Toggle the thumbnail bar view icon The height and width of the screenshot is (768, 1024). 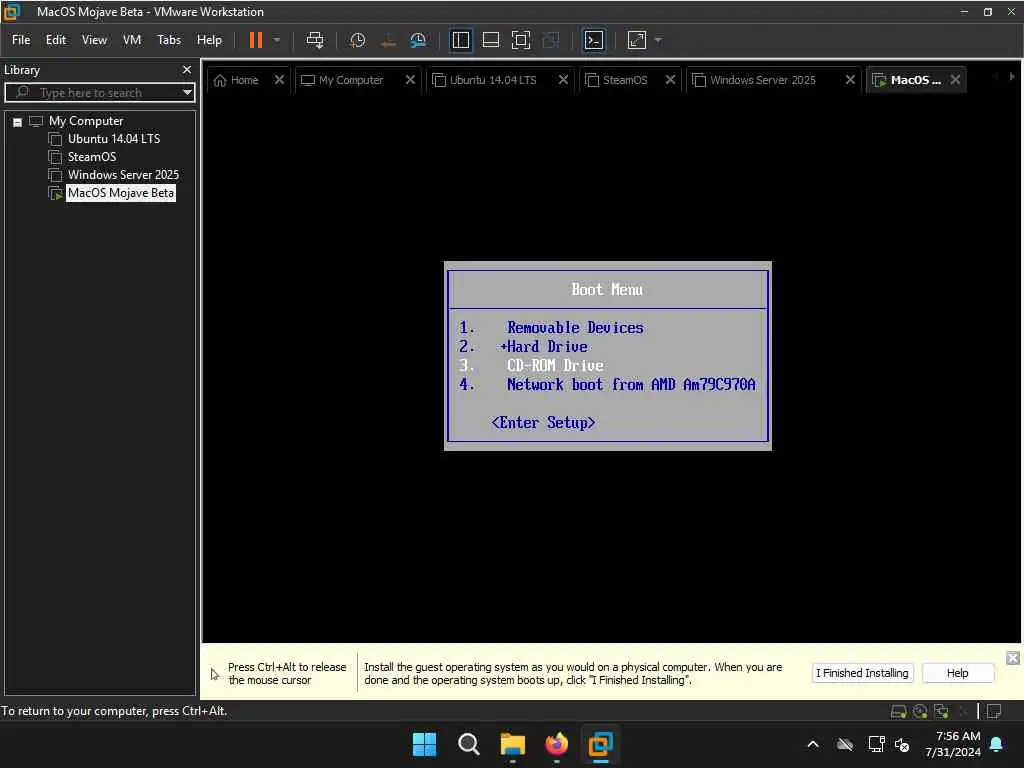coord(490,40)
